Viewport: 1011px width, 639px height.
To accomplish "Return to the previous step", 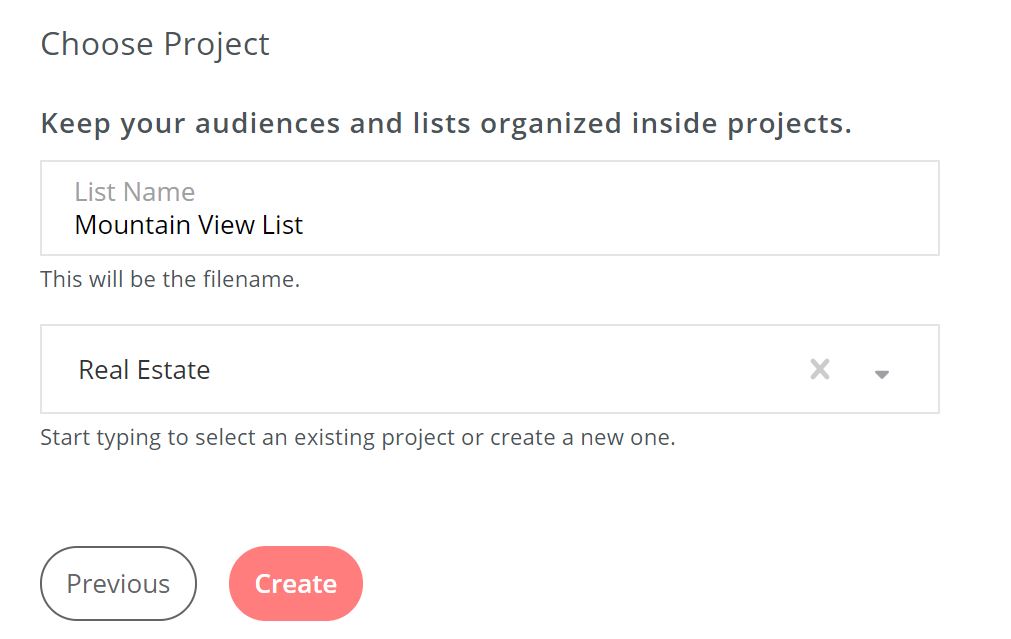I will [x=118, y=584].
